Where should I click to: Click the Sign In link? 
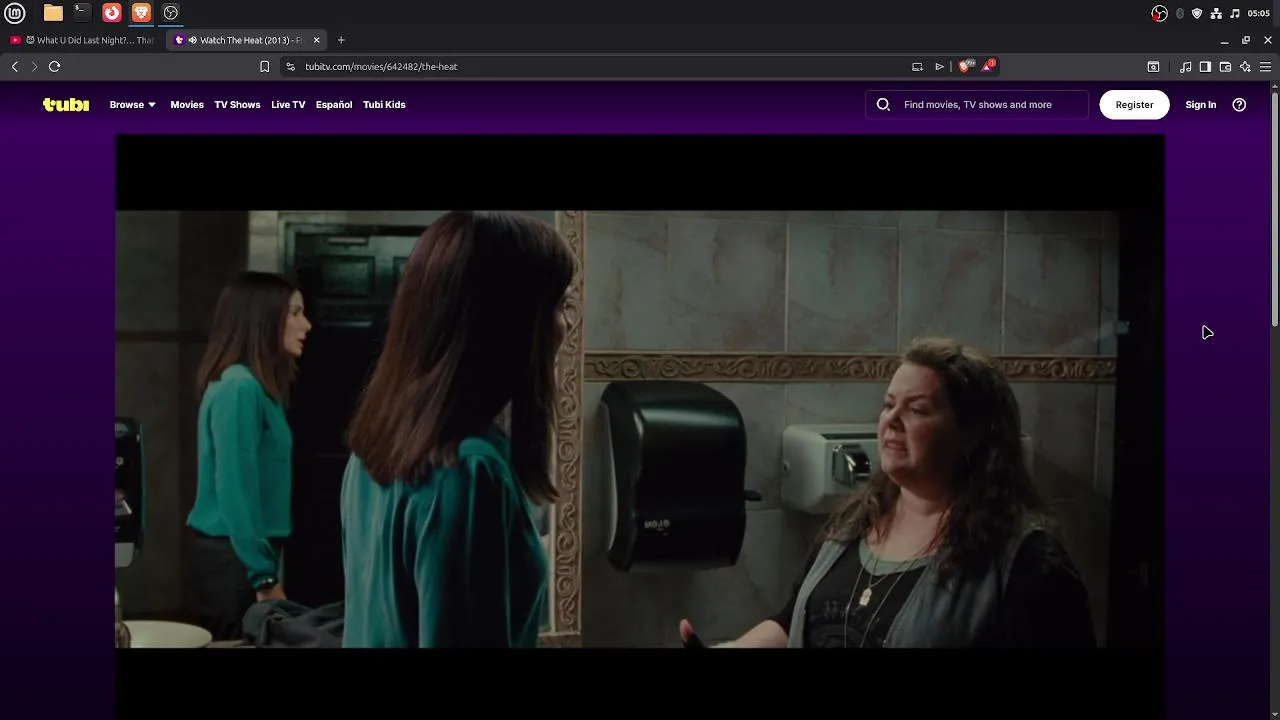[1200, 104]
